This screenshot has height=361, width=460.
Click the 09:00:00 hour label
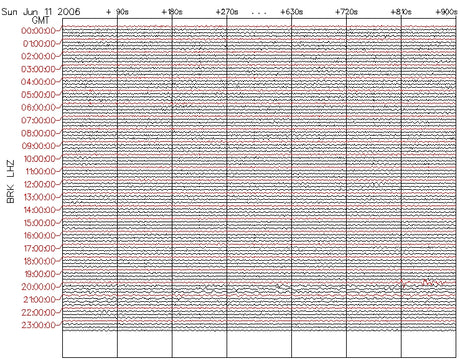[38, 146]
